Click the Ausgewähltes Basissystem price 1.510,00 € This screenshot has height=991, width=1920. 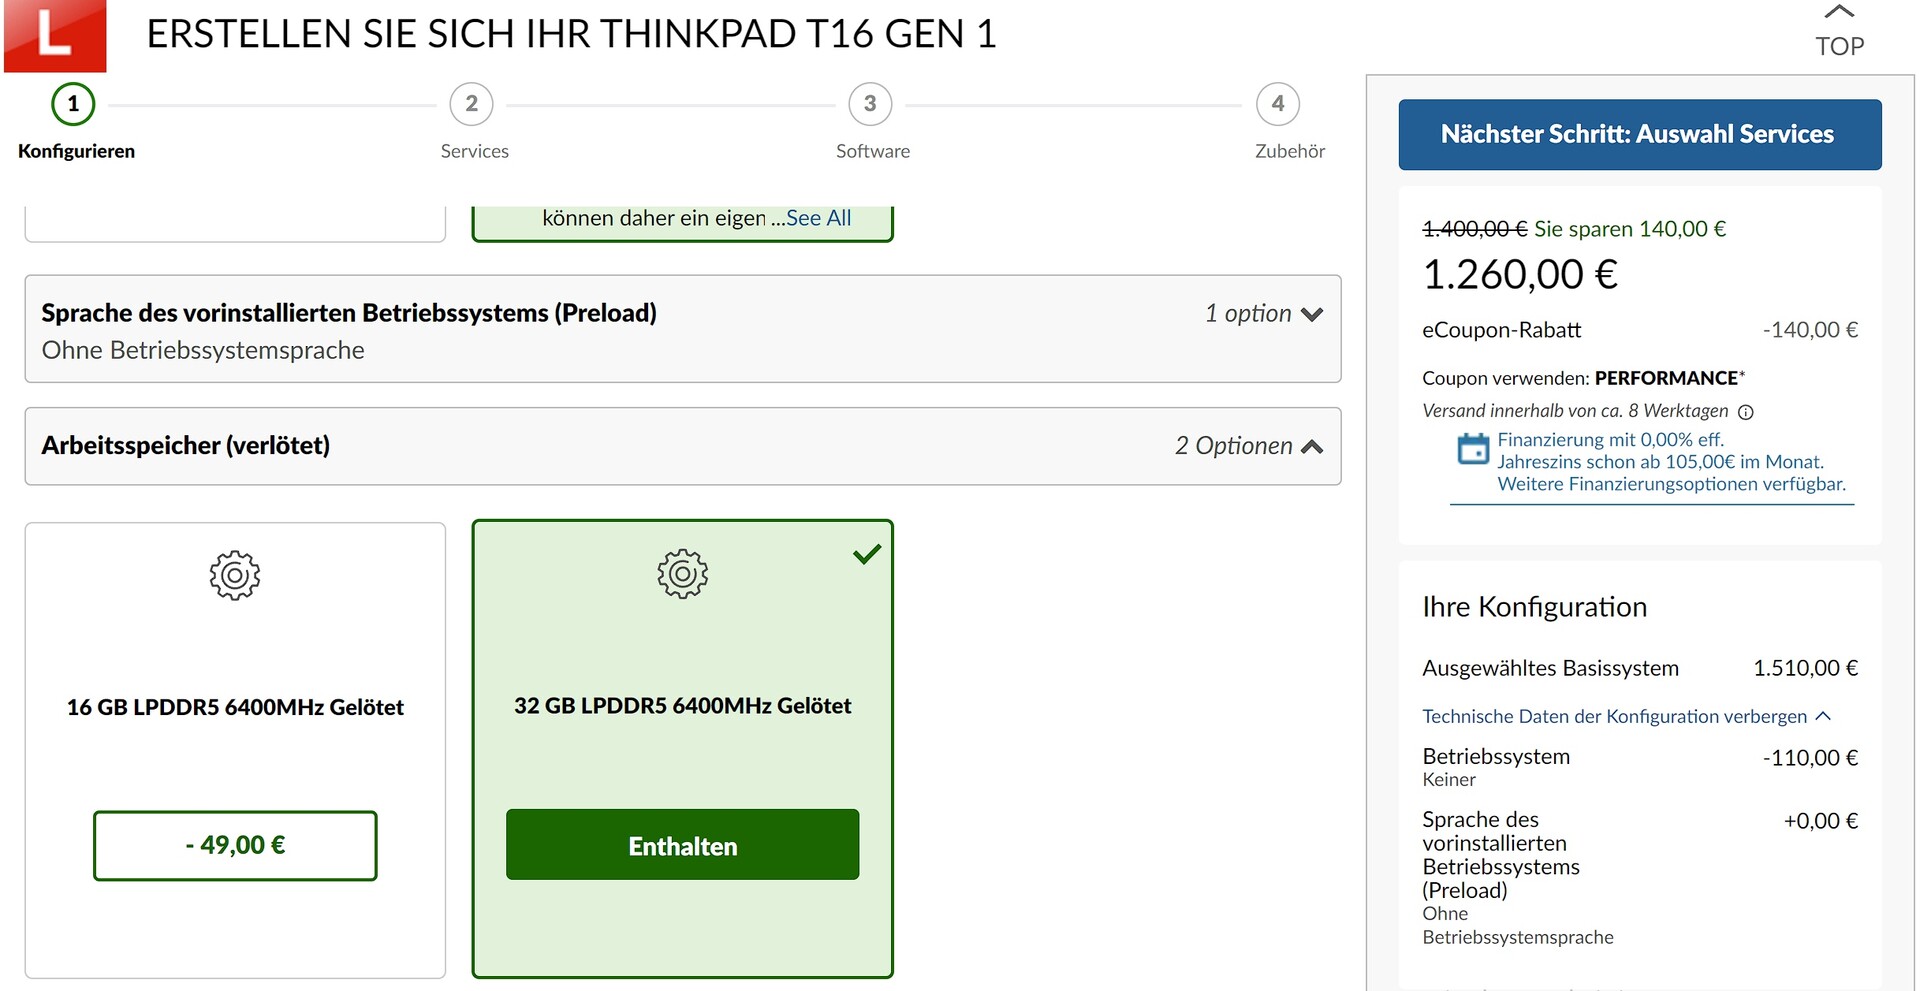click(1806, 668)
